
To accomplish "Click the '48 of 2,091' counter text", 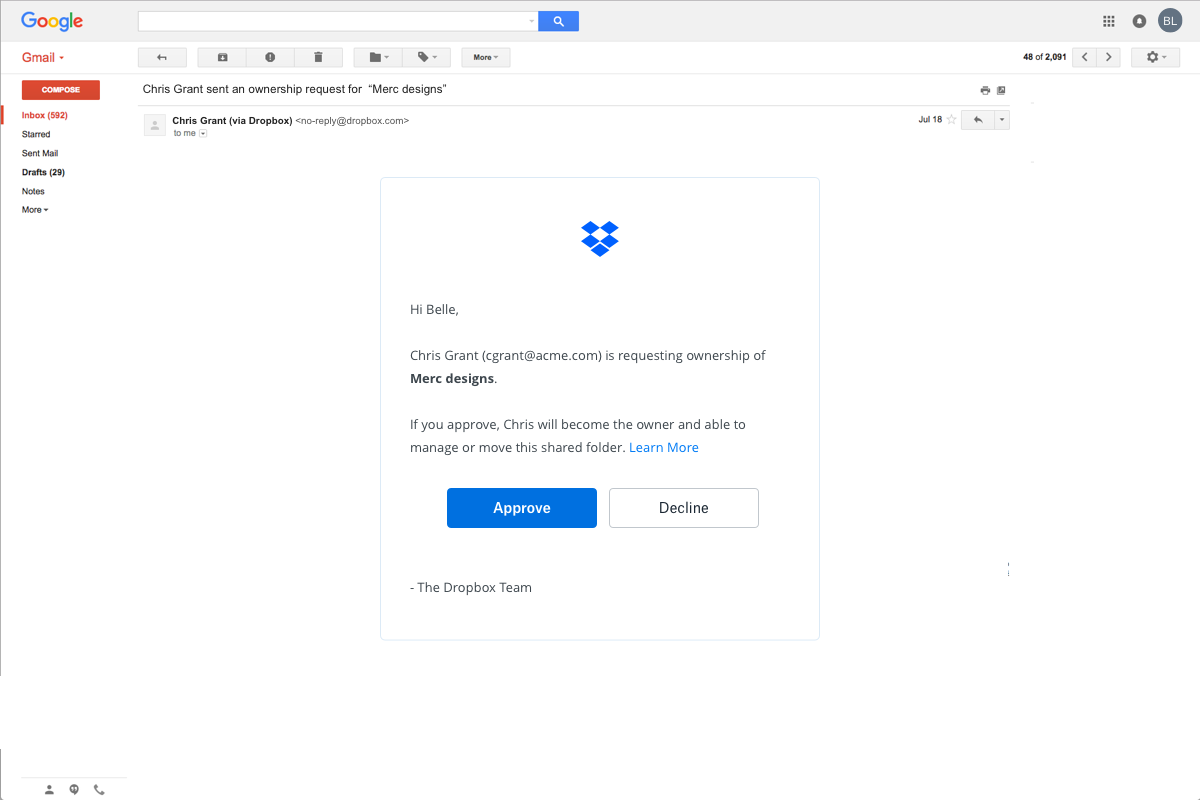I will coord(1045,57).
